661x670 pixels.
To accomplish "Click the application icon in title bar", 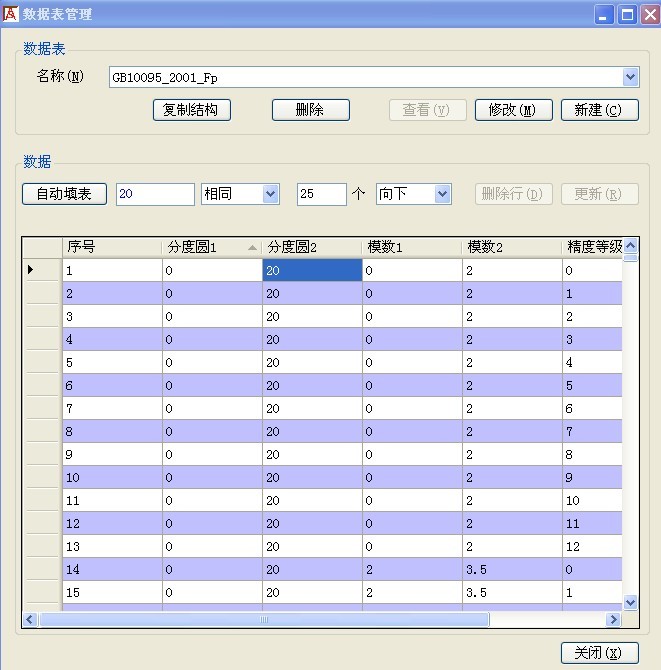I will pos(11,14).
